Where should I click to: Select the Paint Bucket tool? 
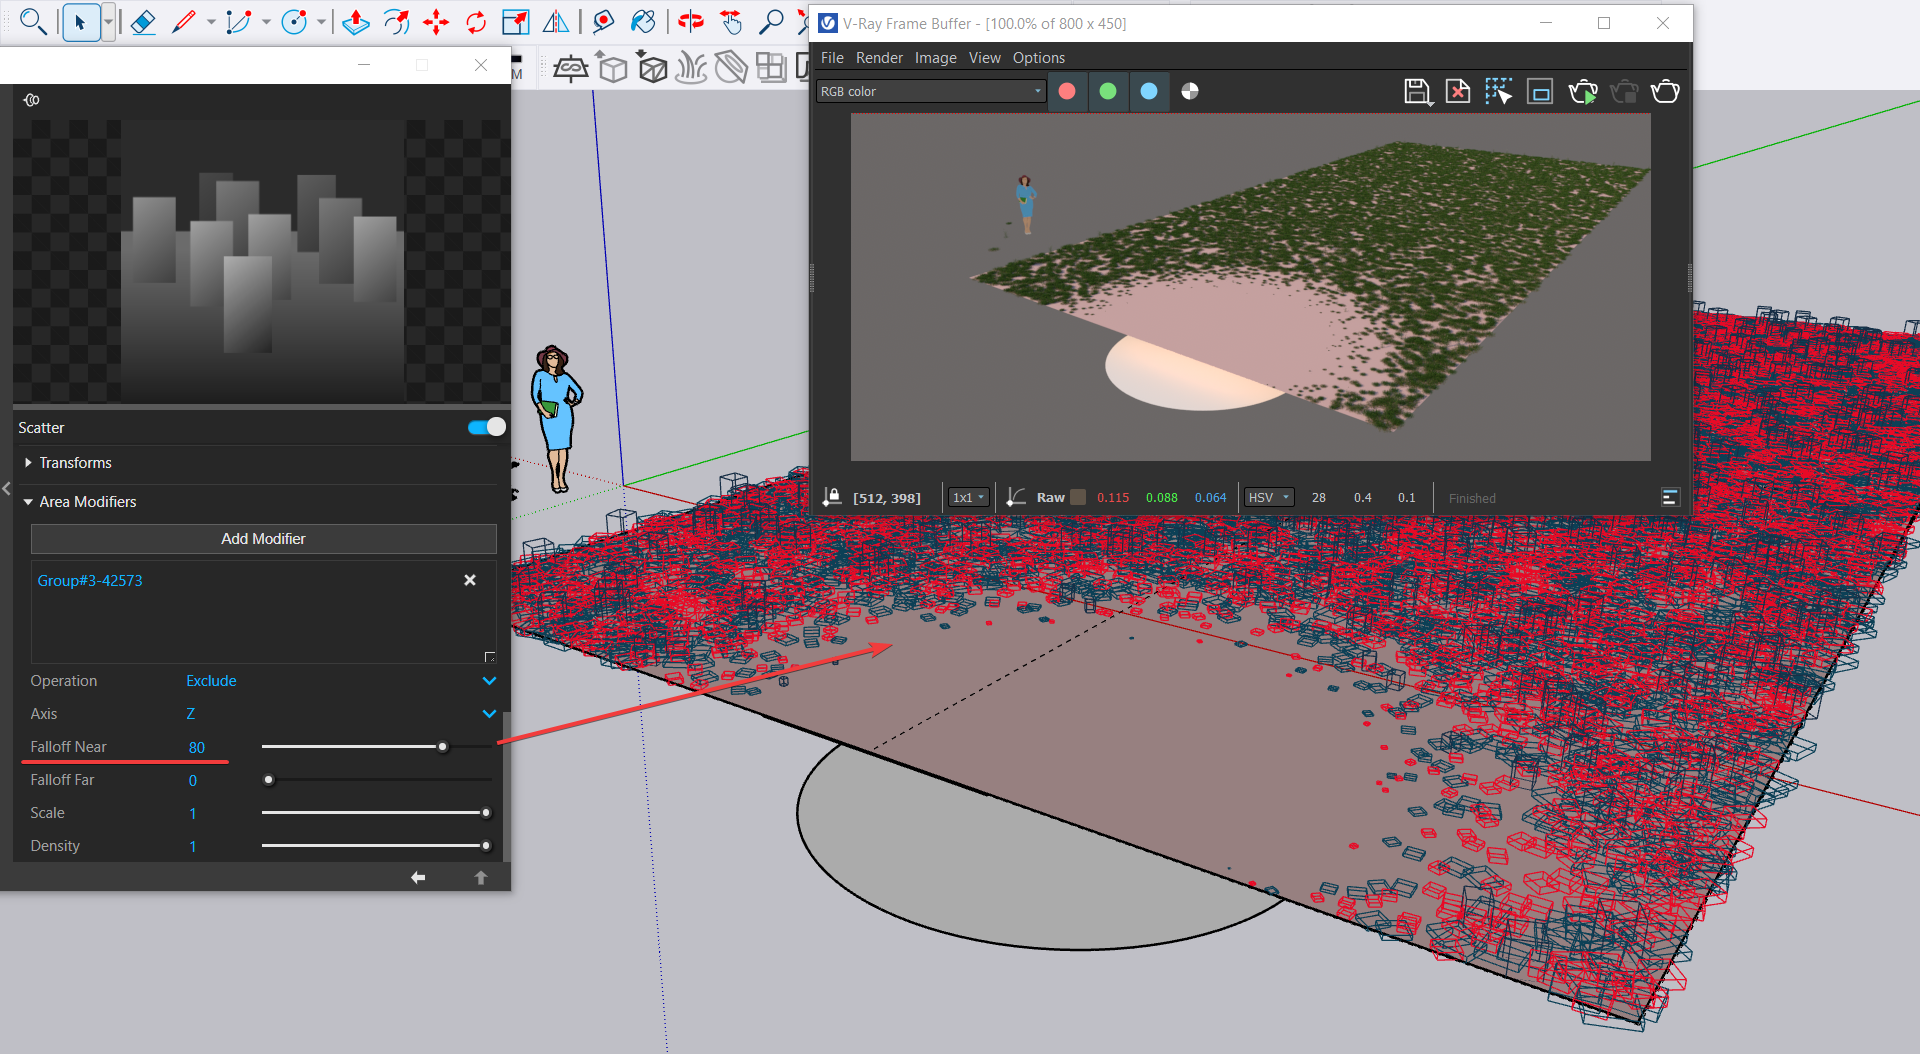point(644,22)
